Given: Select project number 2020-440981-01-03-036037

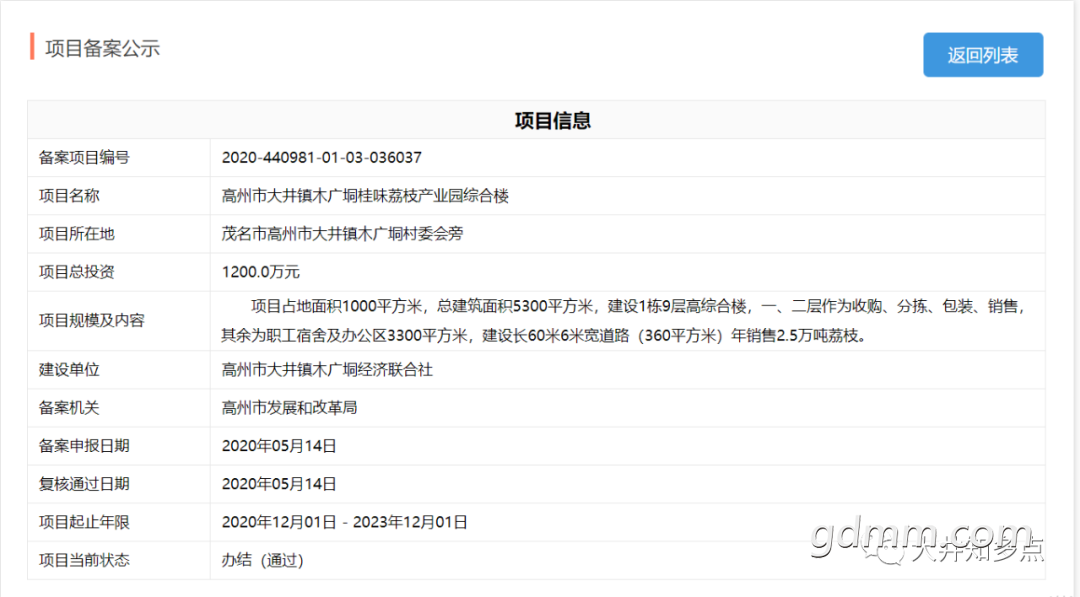Looking at the screenshot, I should [x=322, y=158].
